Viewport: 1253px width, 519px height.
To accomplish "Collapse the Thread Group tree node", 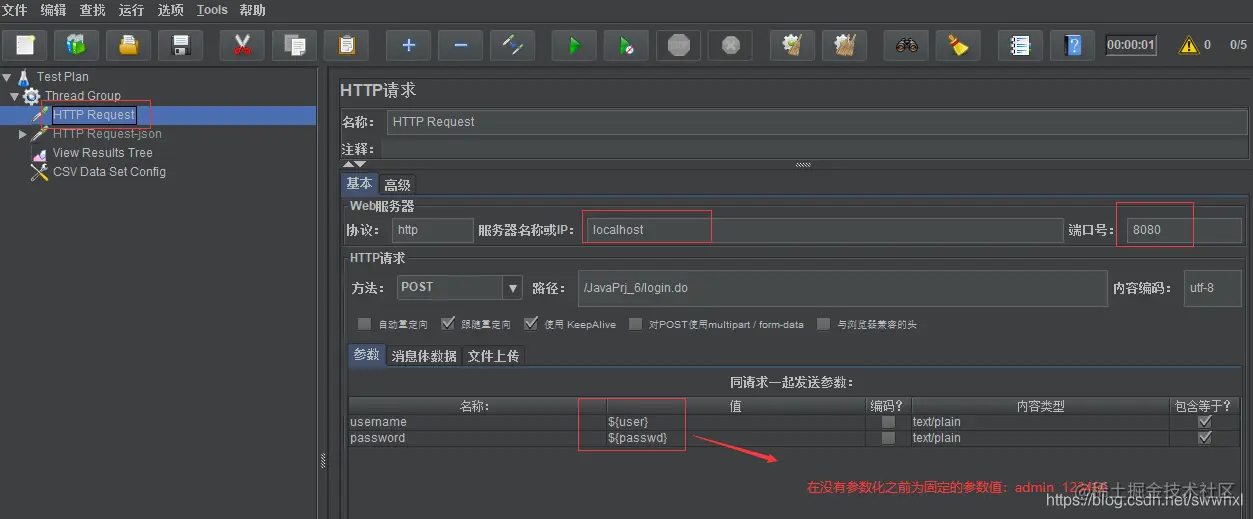I will pos(15,96).
